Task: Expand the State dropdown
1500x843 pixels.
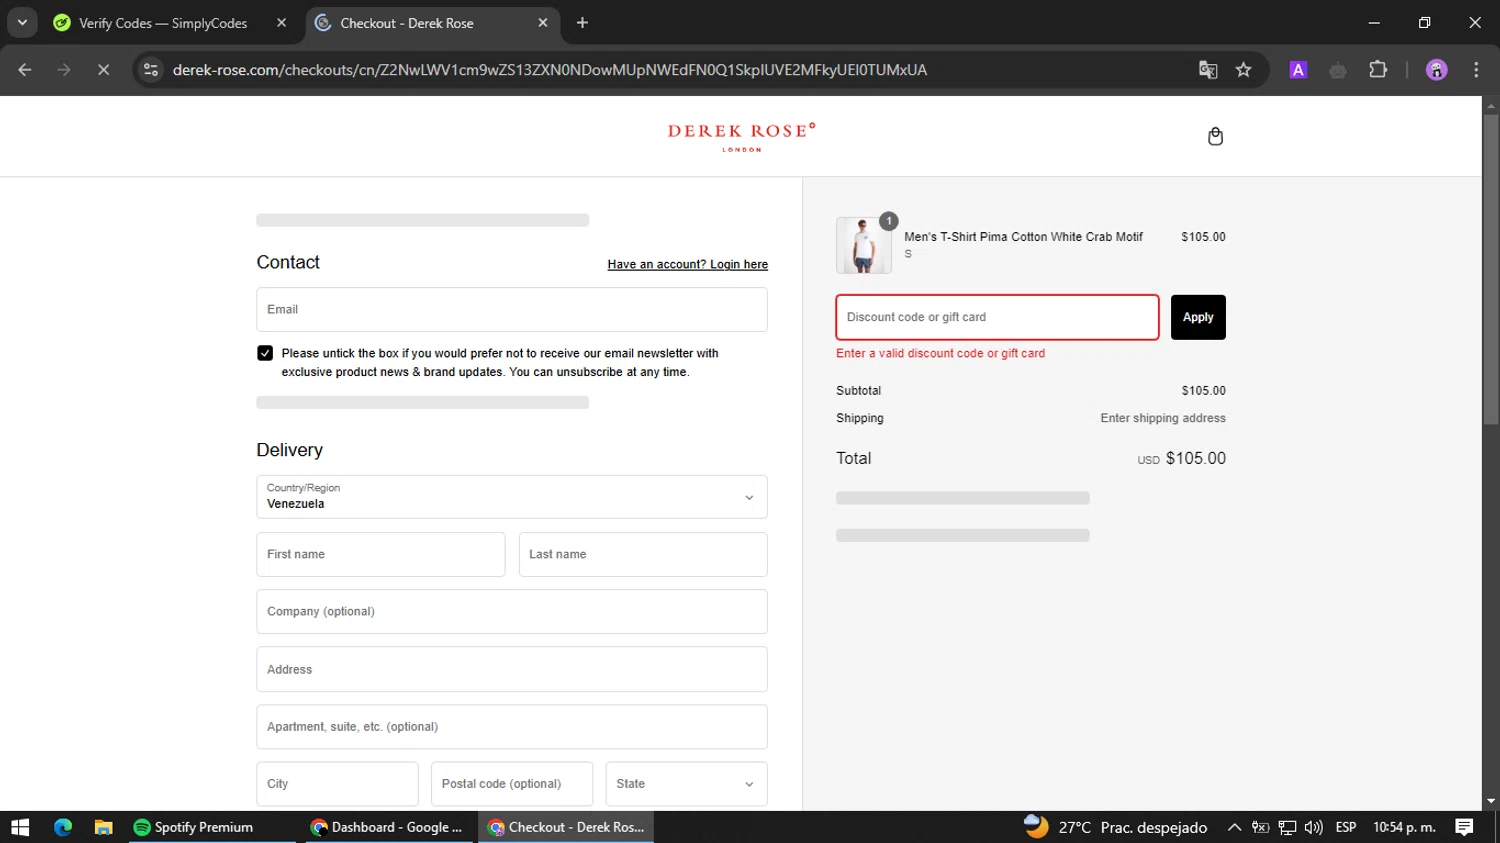Action: coord(686,784)
